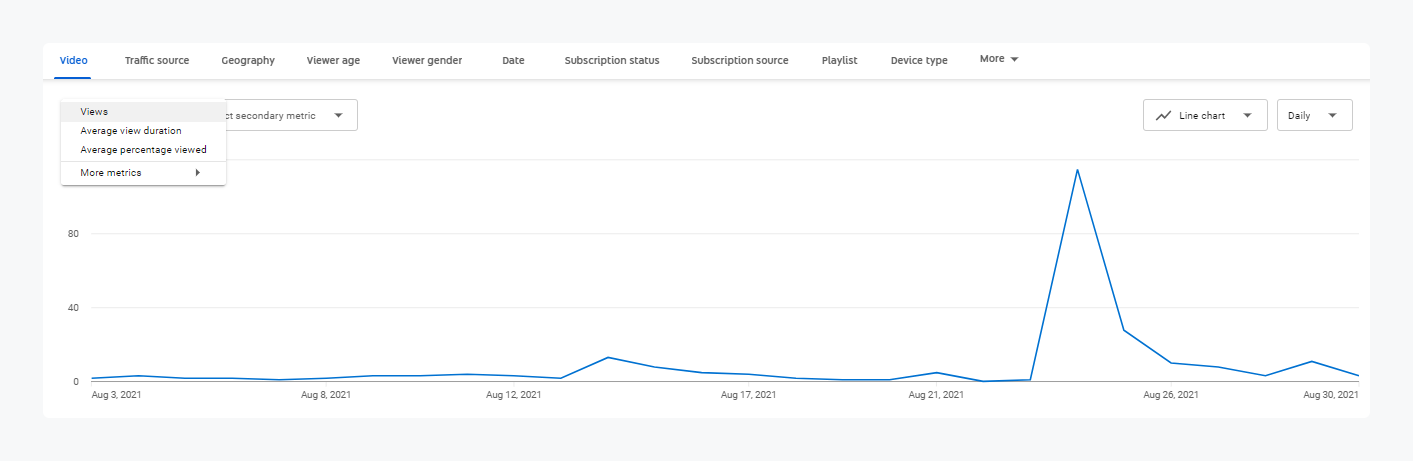Select the Device type tab
1413x461 pixels.
click(x=919, y=60)
